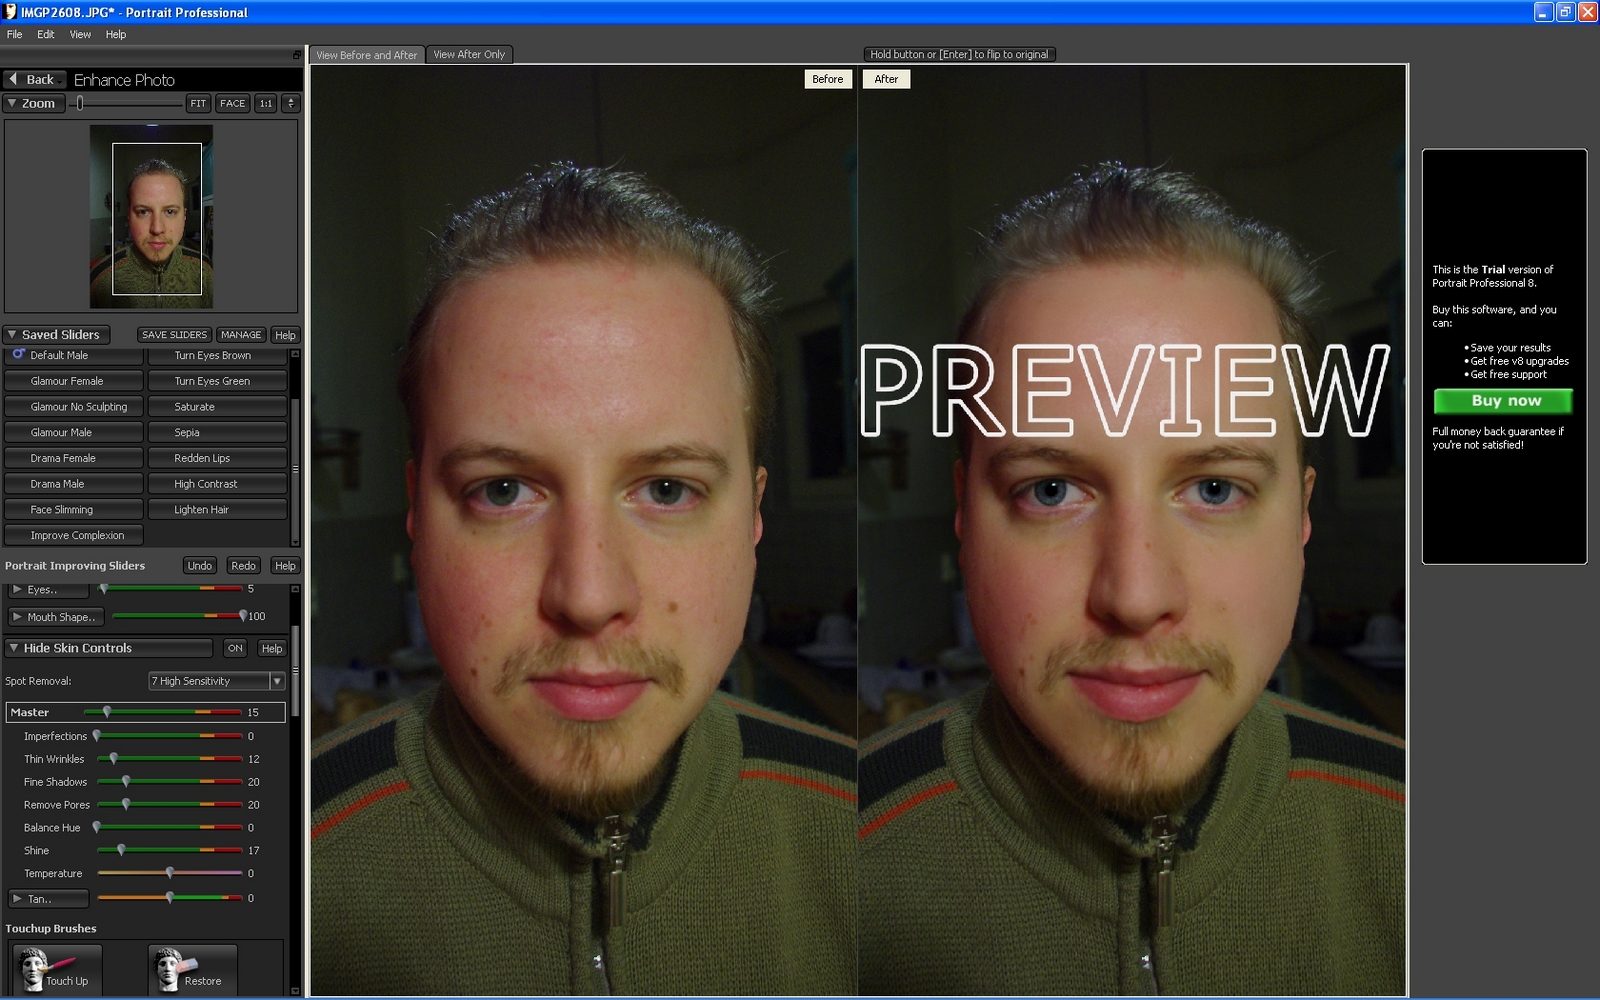Screen dimensions: 1600x1000
Task: Click the Fine Shadows slider
Action: (x=169, y=782)
